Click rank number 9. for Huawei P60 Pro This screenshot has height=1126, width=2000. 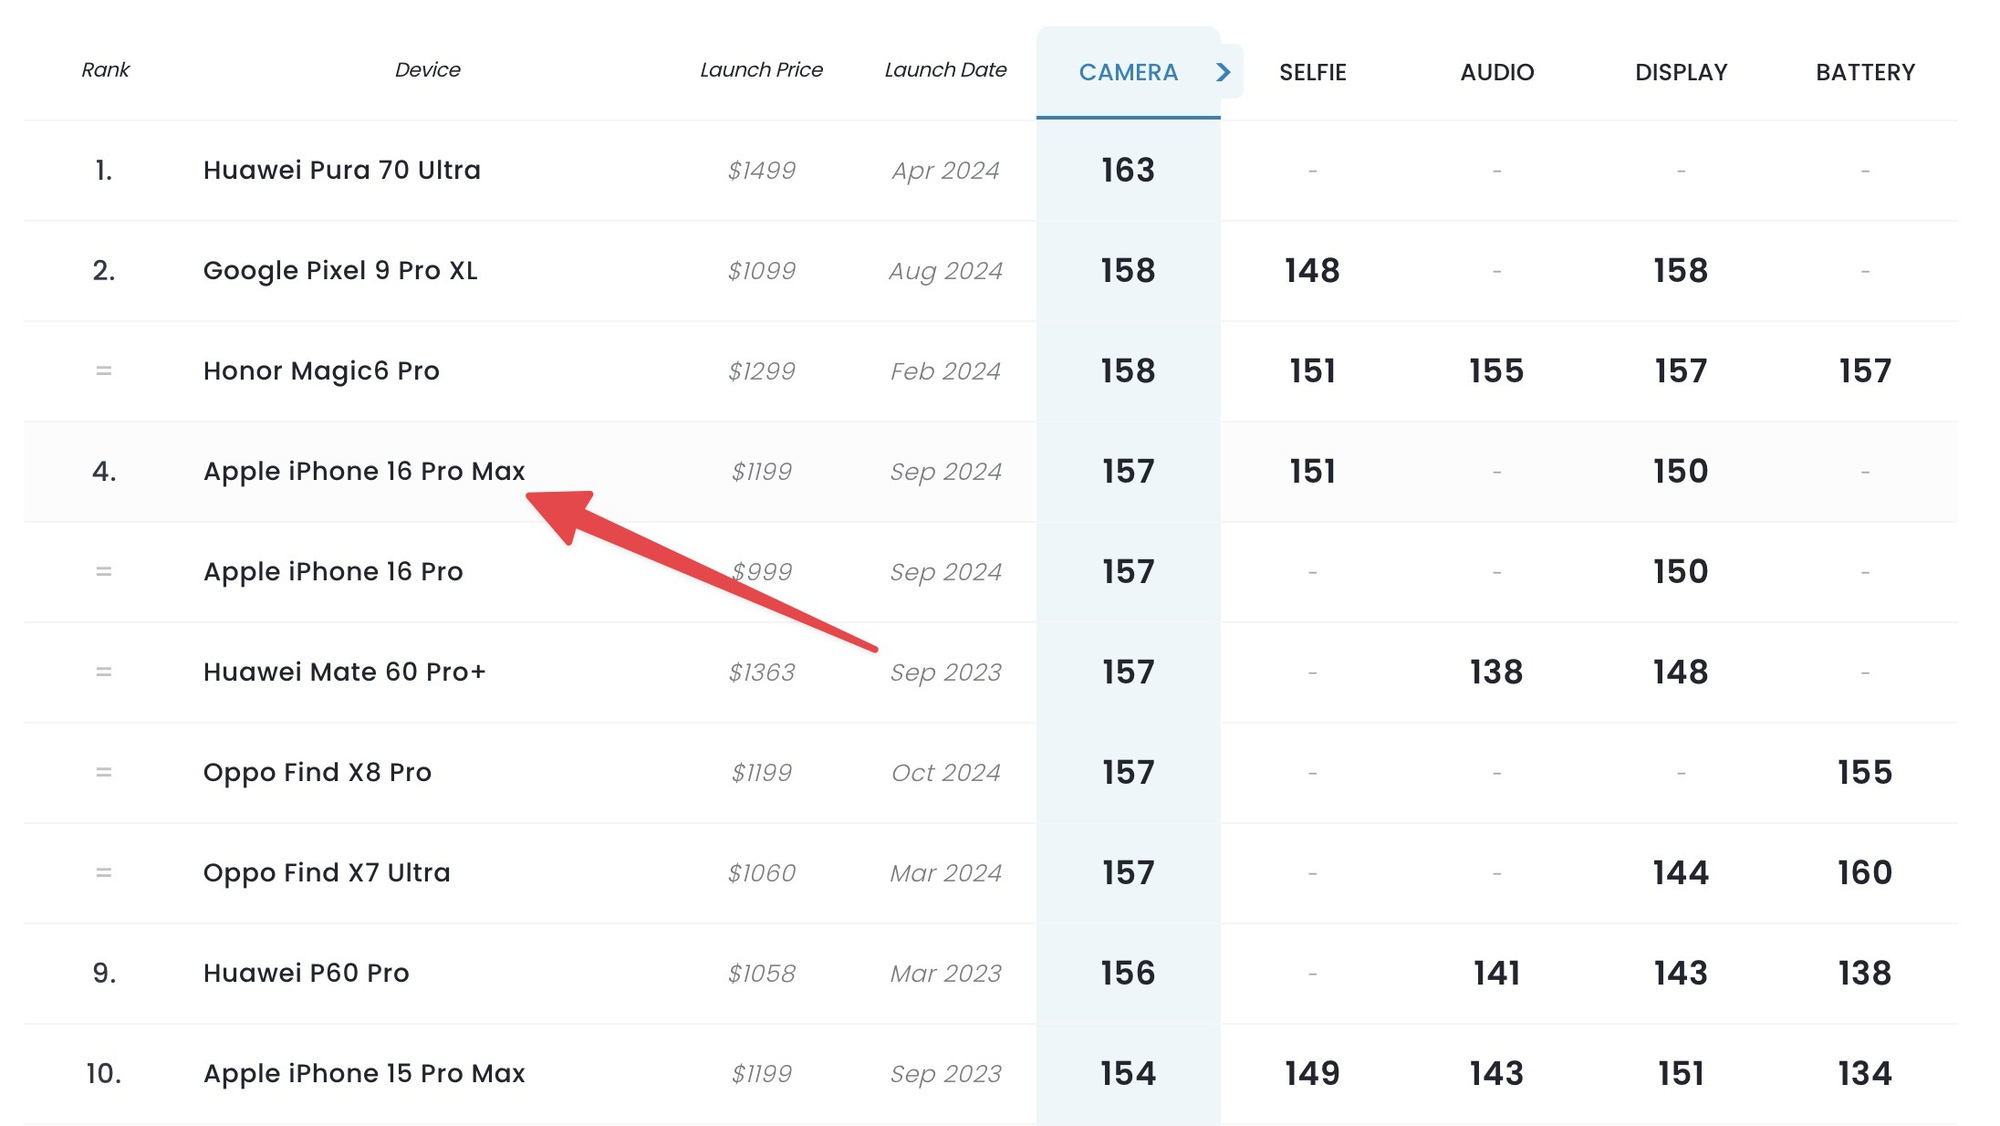point(104,973)
